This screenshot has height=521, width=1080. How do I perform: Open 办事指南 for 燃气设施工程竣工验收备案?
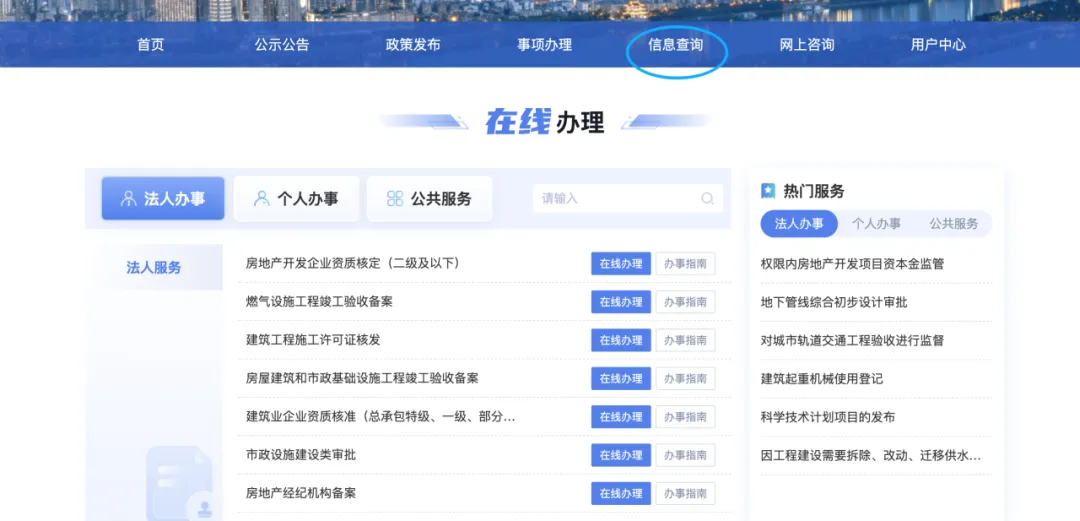pos(685,302)
